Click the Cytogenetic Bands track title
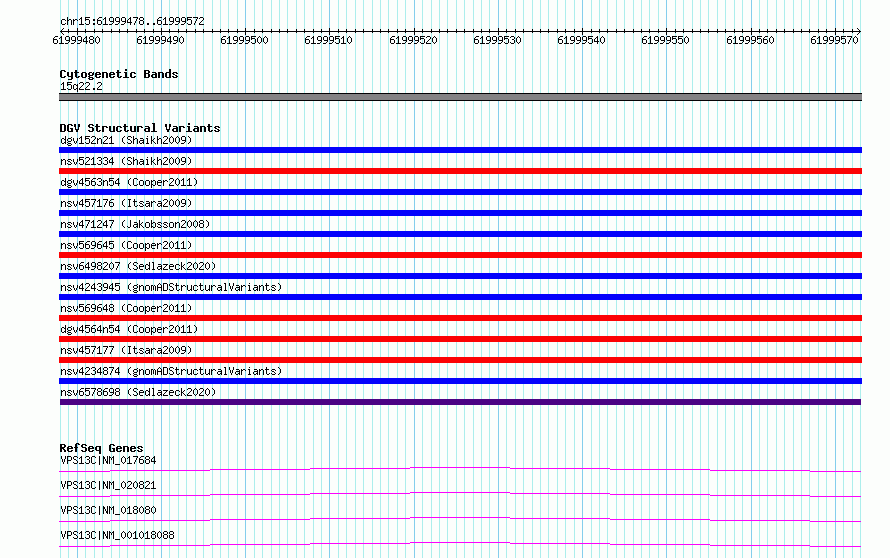The width and height of the screenshot is (890, 558). (x=119, y=74)
